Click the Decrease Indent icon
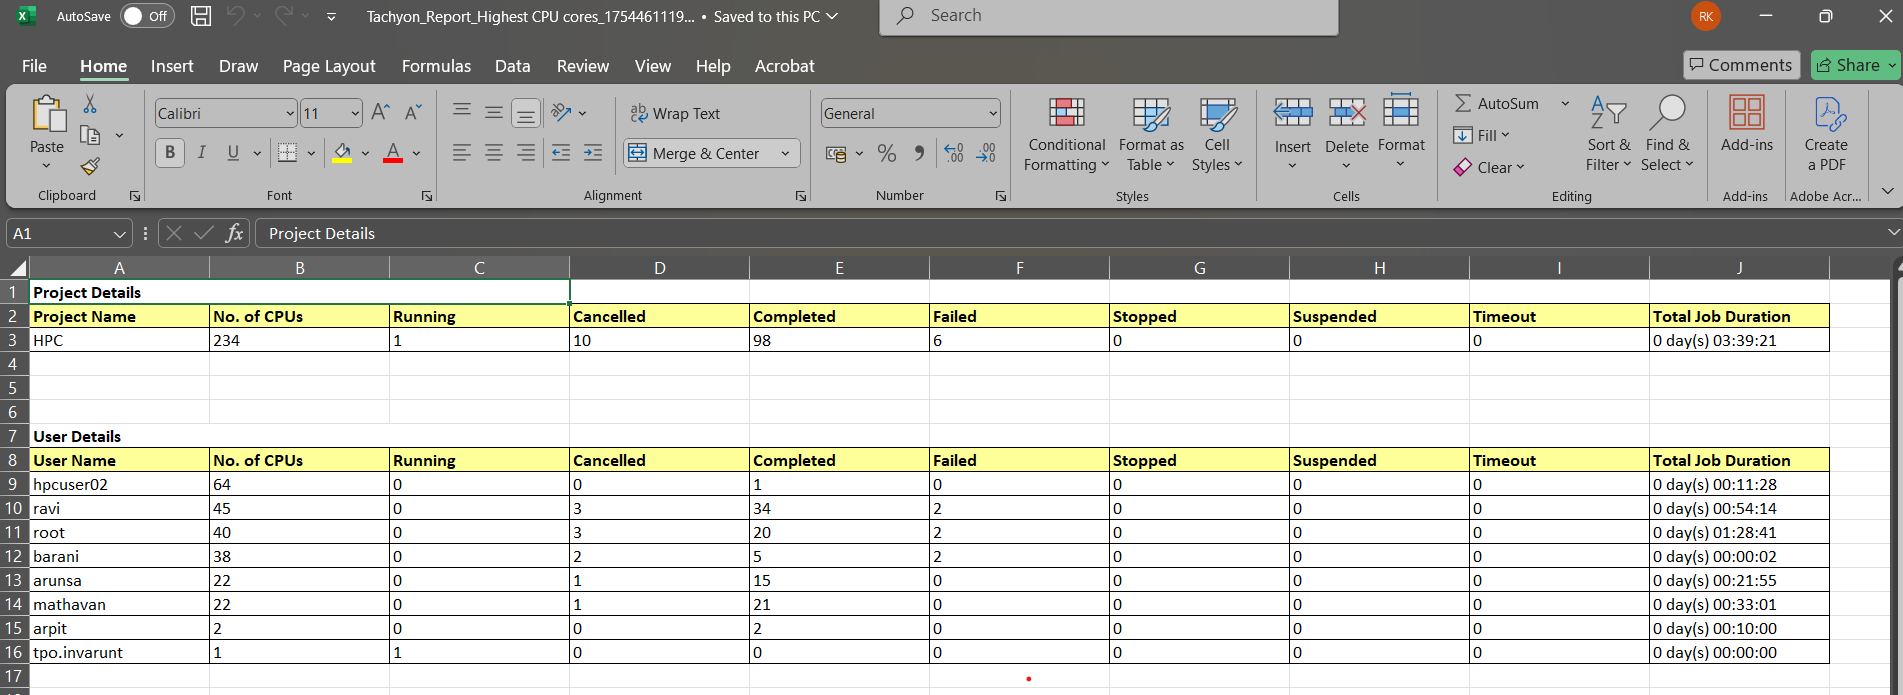 [561, 153]
